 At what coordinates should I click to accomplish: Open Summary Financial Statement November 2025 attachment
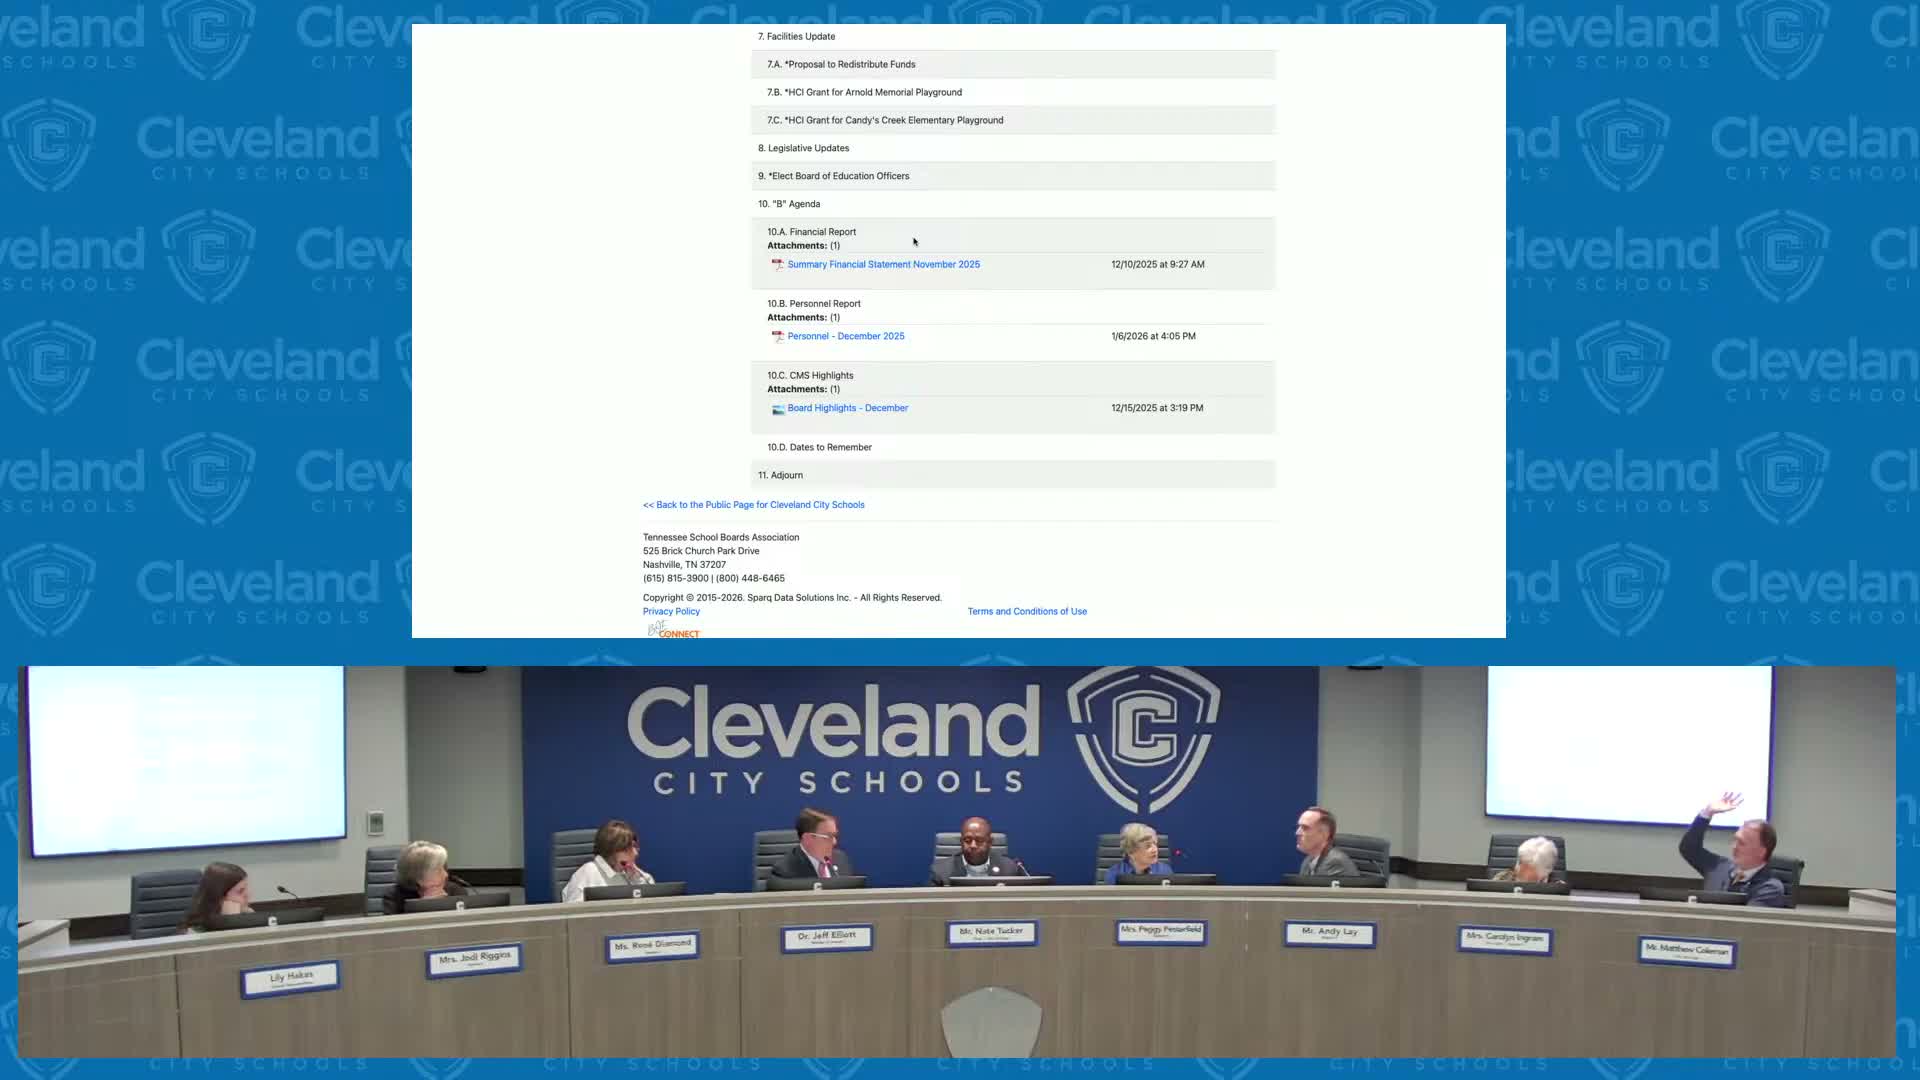click(883, 265)
